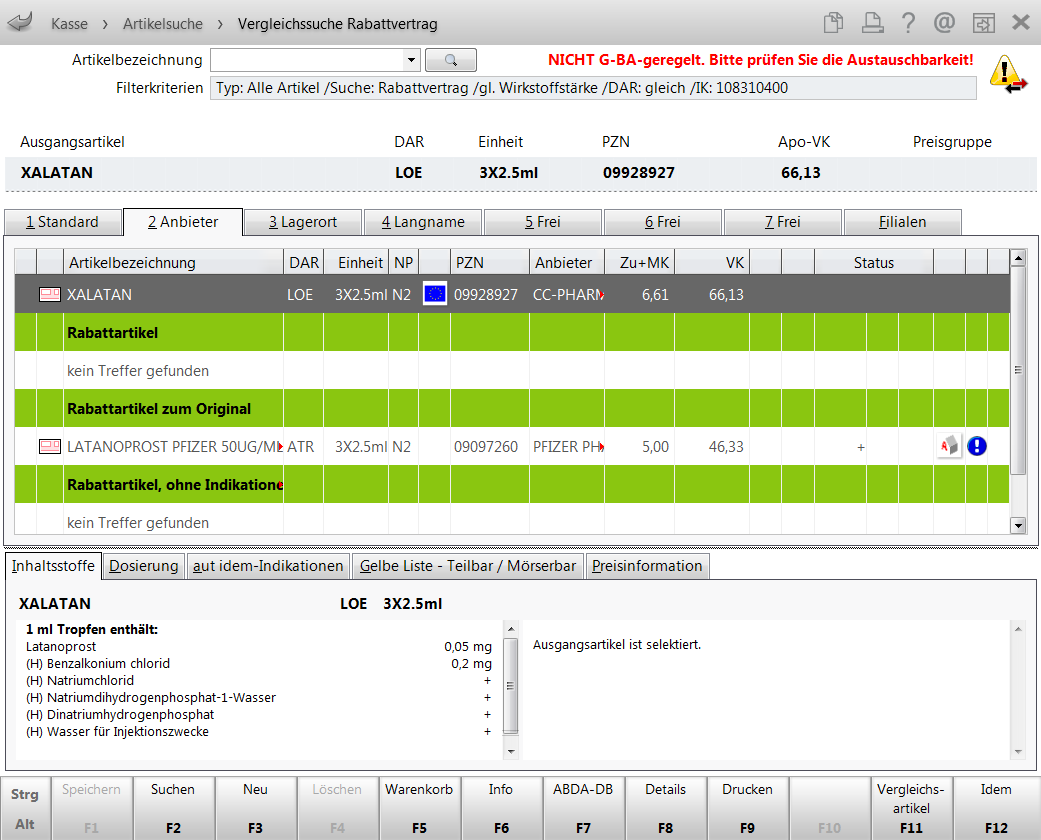The width and height of the screenshot is (1041, 840).
Task: Click the blue exclamation info icon
Action: [x=977, y=446]
